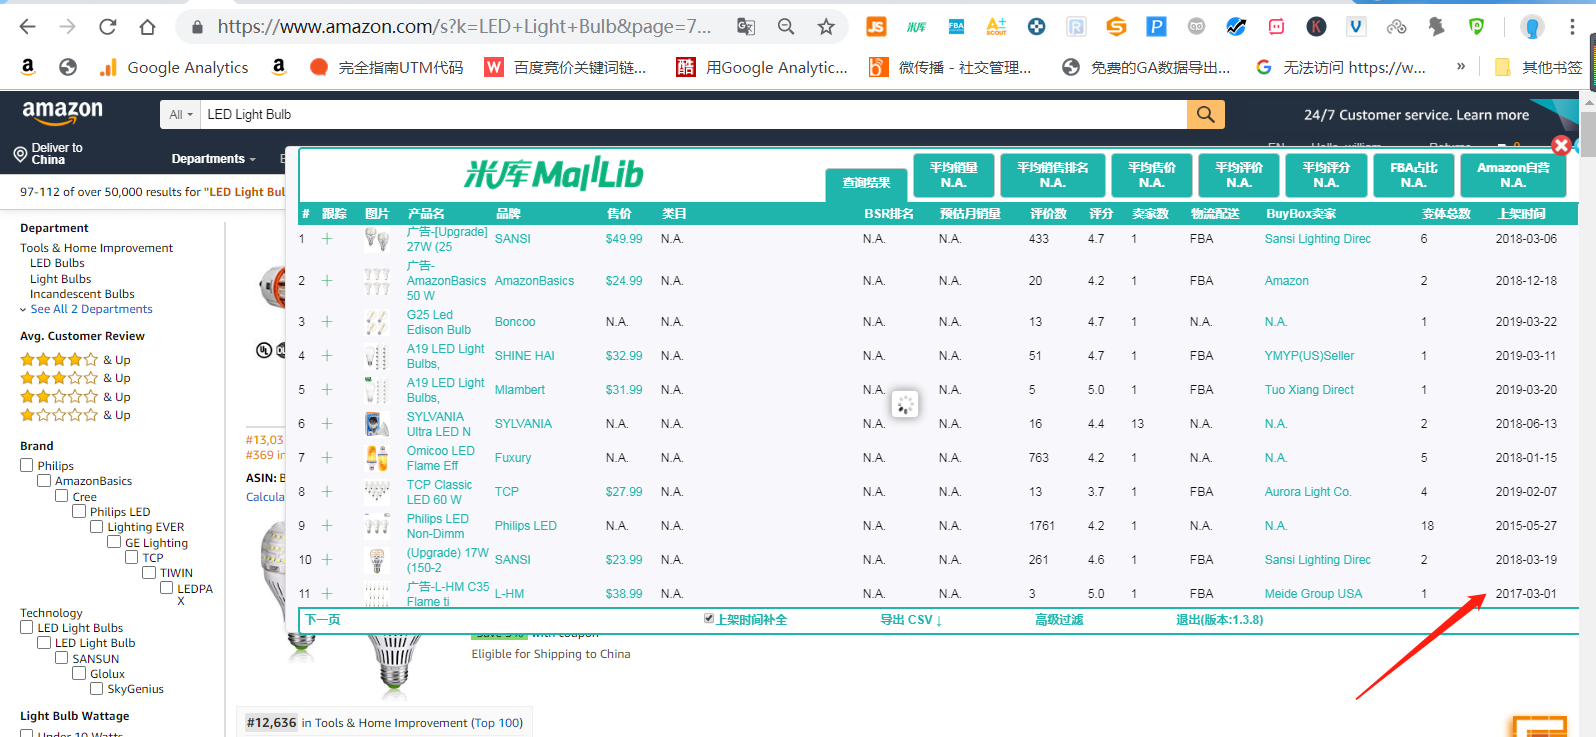Check the GE Lighting brand filter
Viewport: 1596px width, 737px height.
114,542
